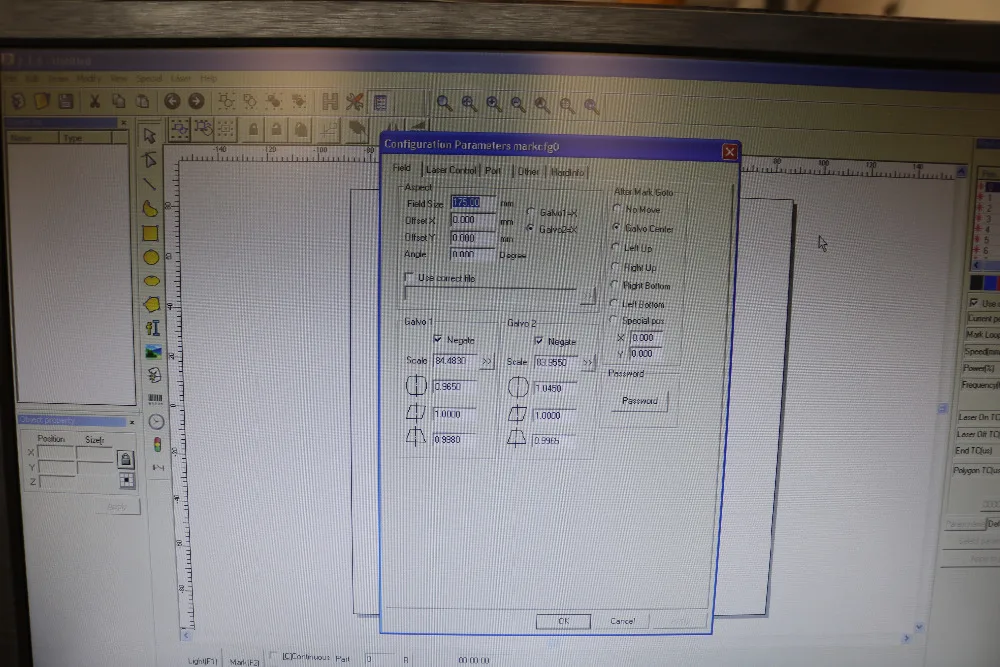Click the Type column header in the object list
1000x667 pixels.
coord(85,138)
